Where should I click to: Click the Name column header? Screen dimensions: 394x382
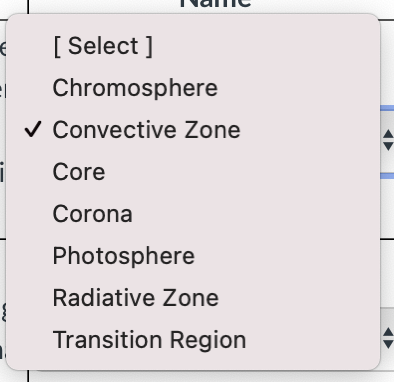pyautogui.click(x=215, y=3)
